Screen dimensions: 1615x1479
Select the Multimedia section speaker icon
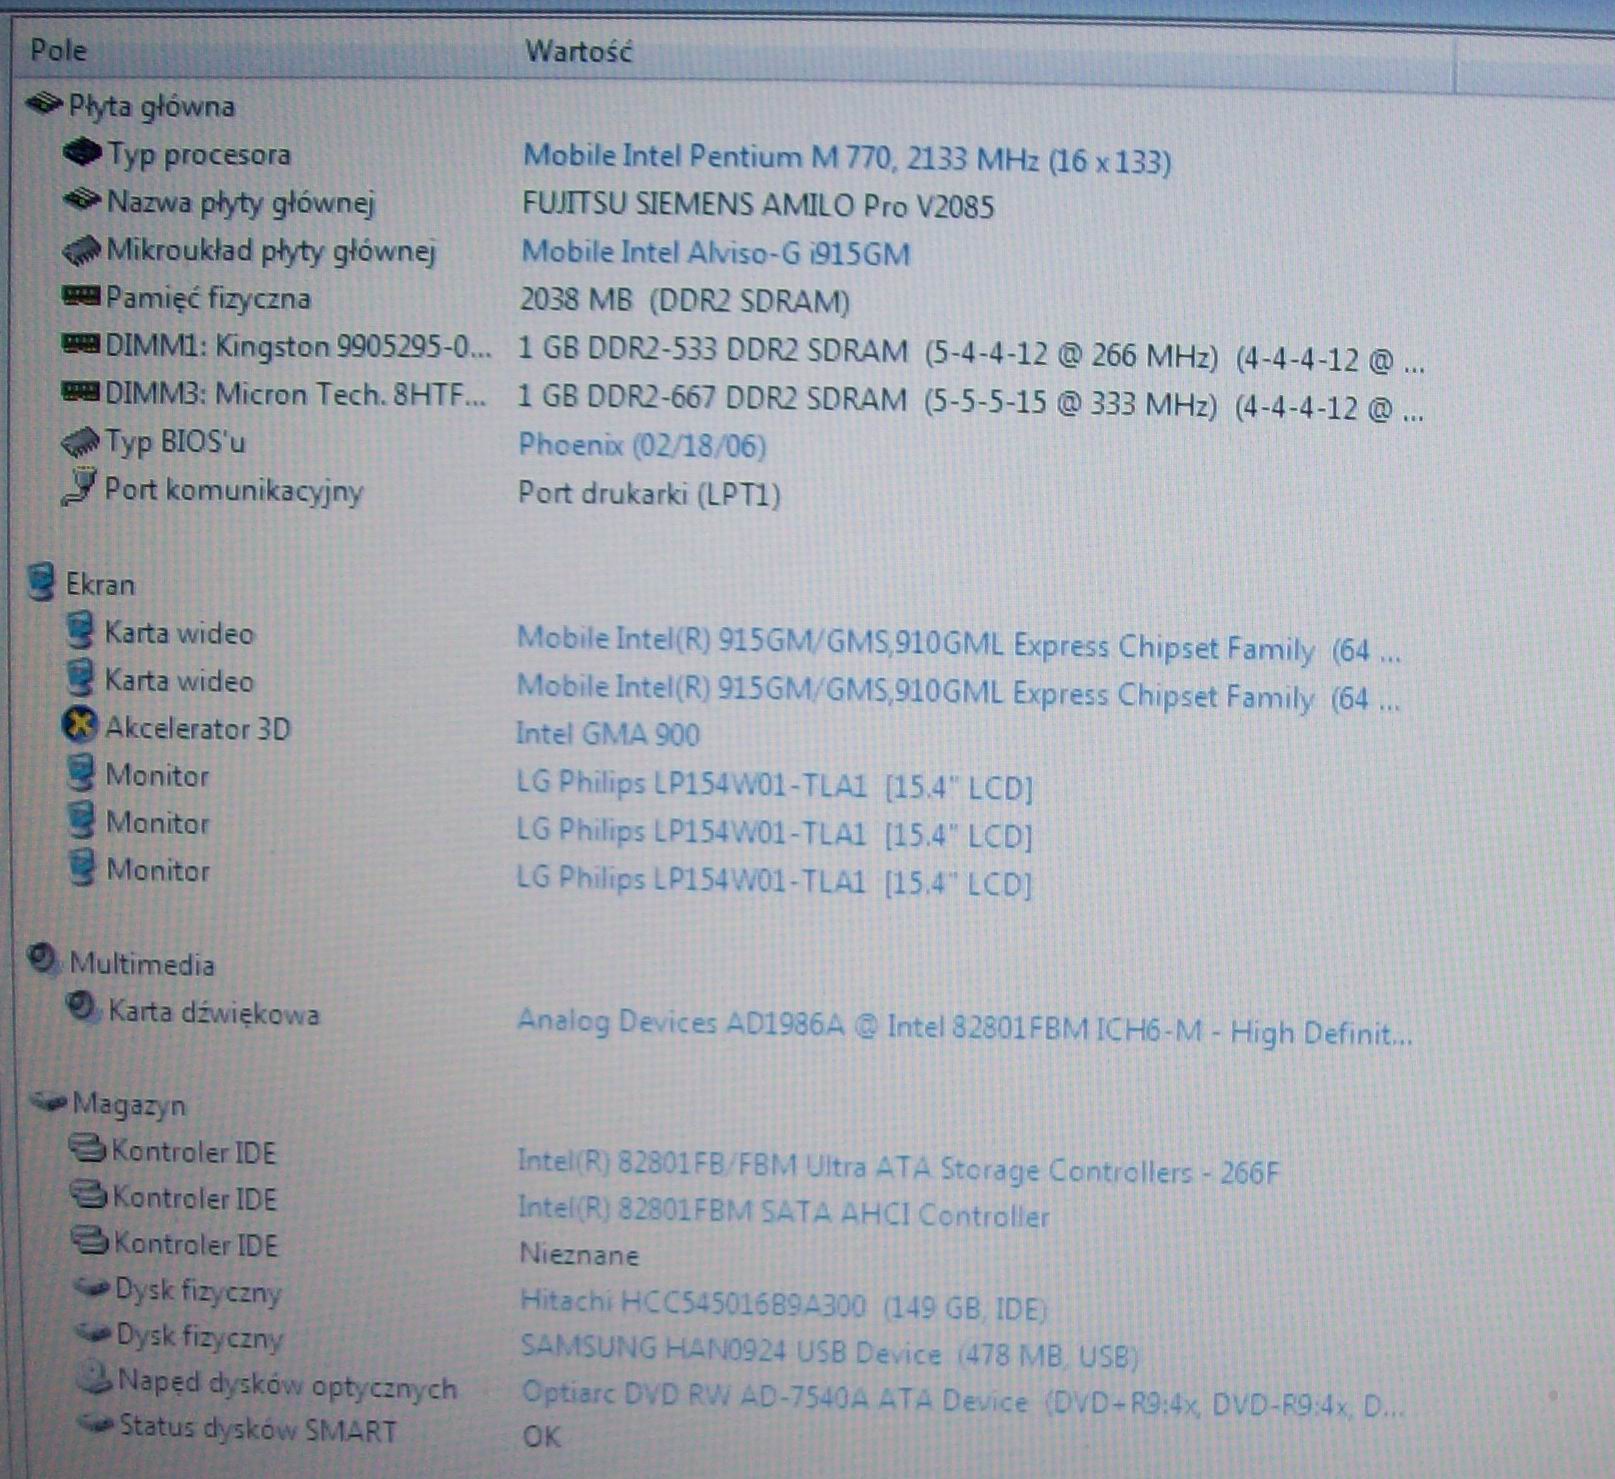(43, 960)
